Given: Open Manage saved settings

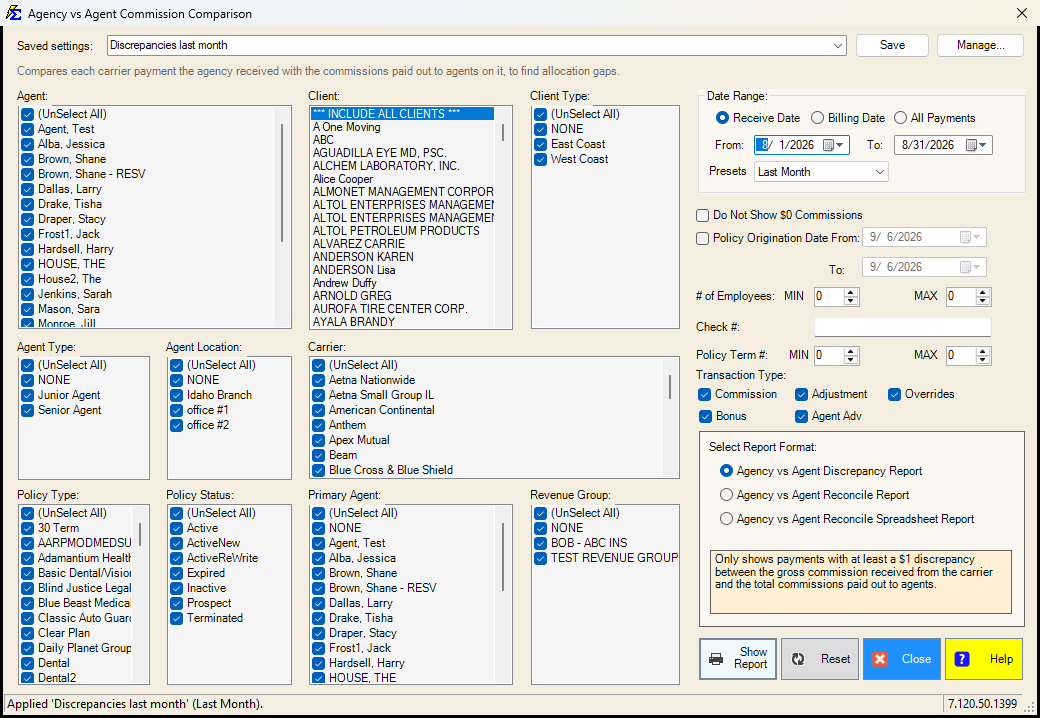Looking at the screenshot, I should (980, 45).
